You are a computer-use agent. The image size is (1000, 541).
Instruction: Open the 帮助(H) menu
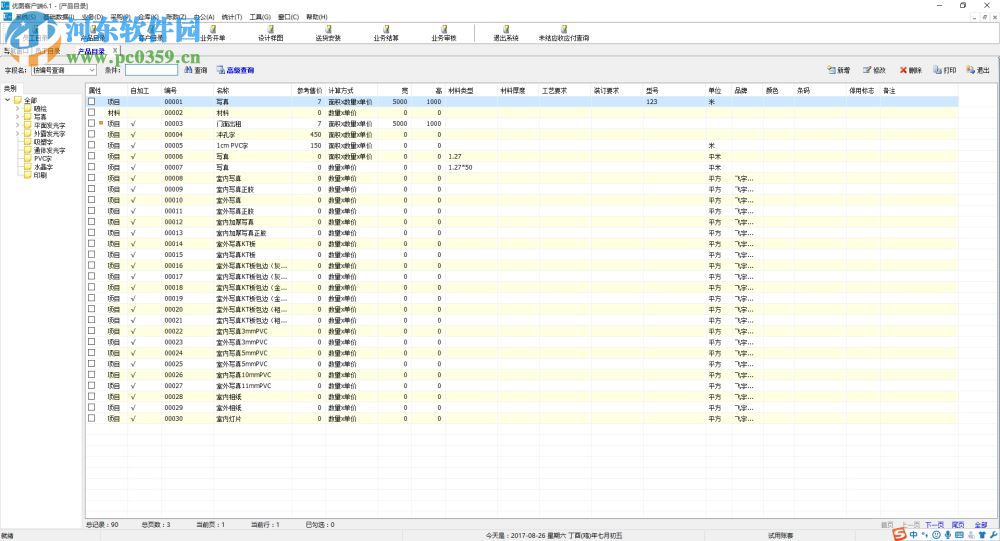[316, 17]
